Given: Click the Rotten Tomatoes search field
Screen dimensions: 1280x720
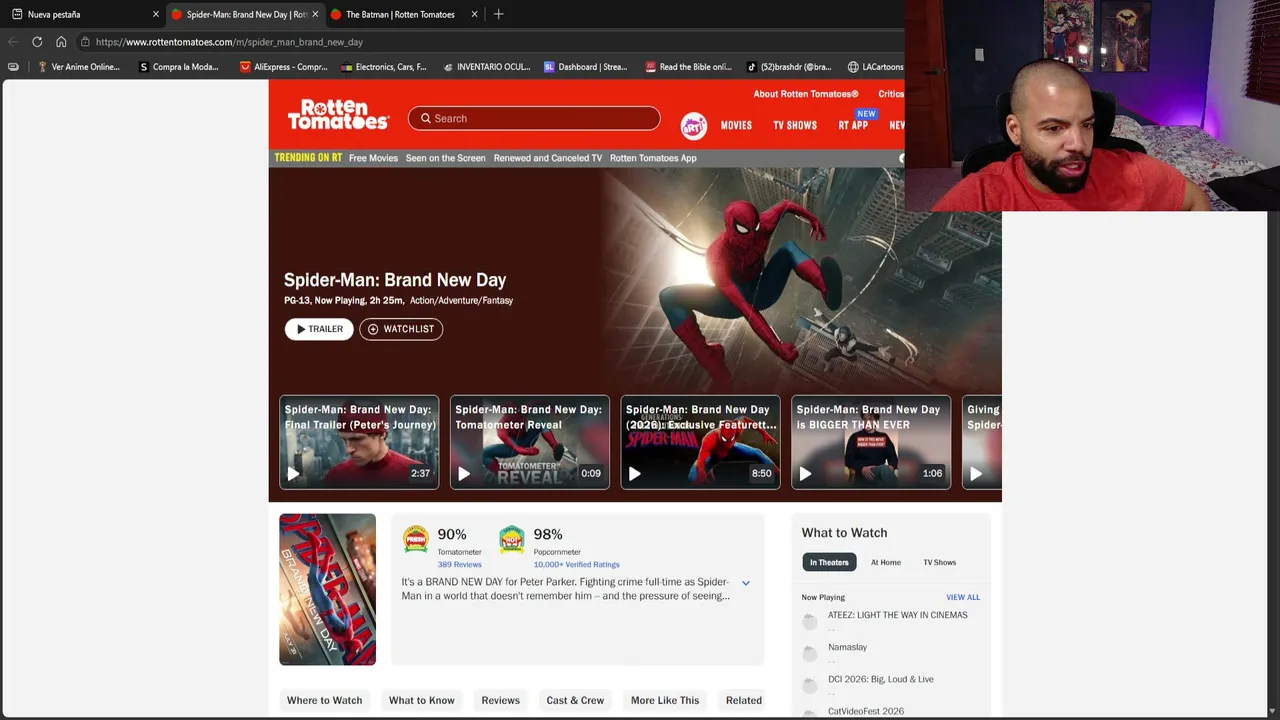Looking at the screenshot, I should [x=534, y=118].
